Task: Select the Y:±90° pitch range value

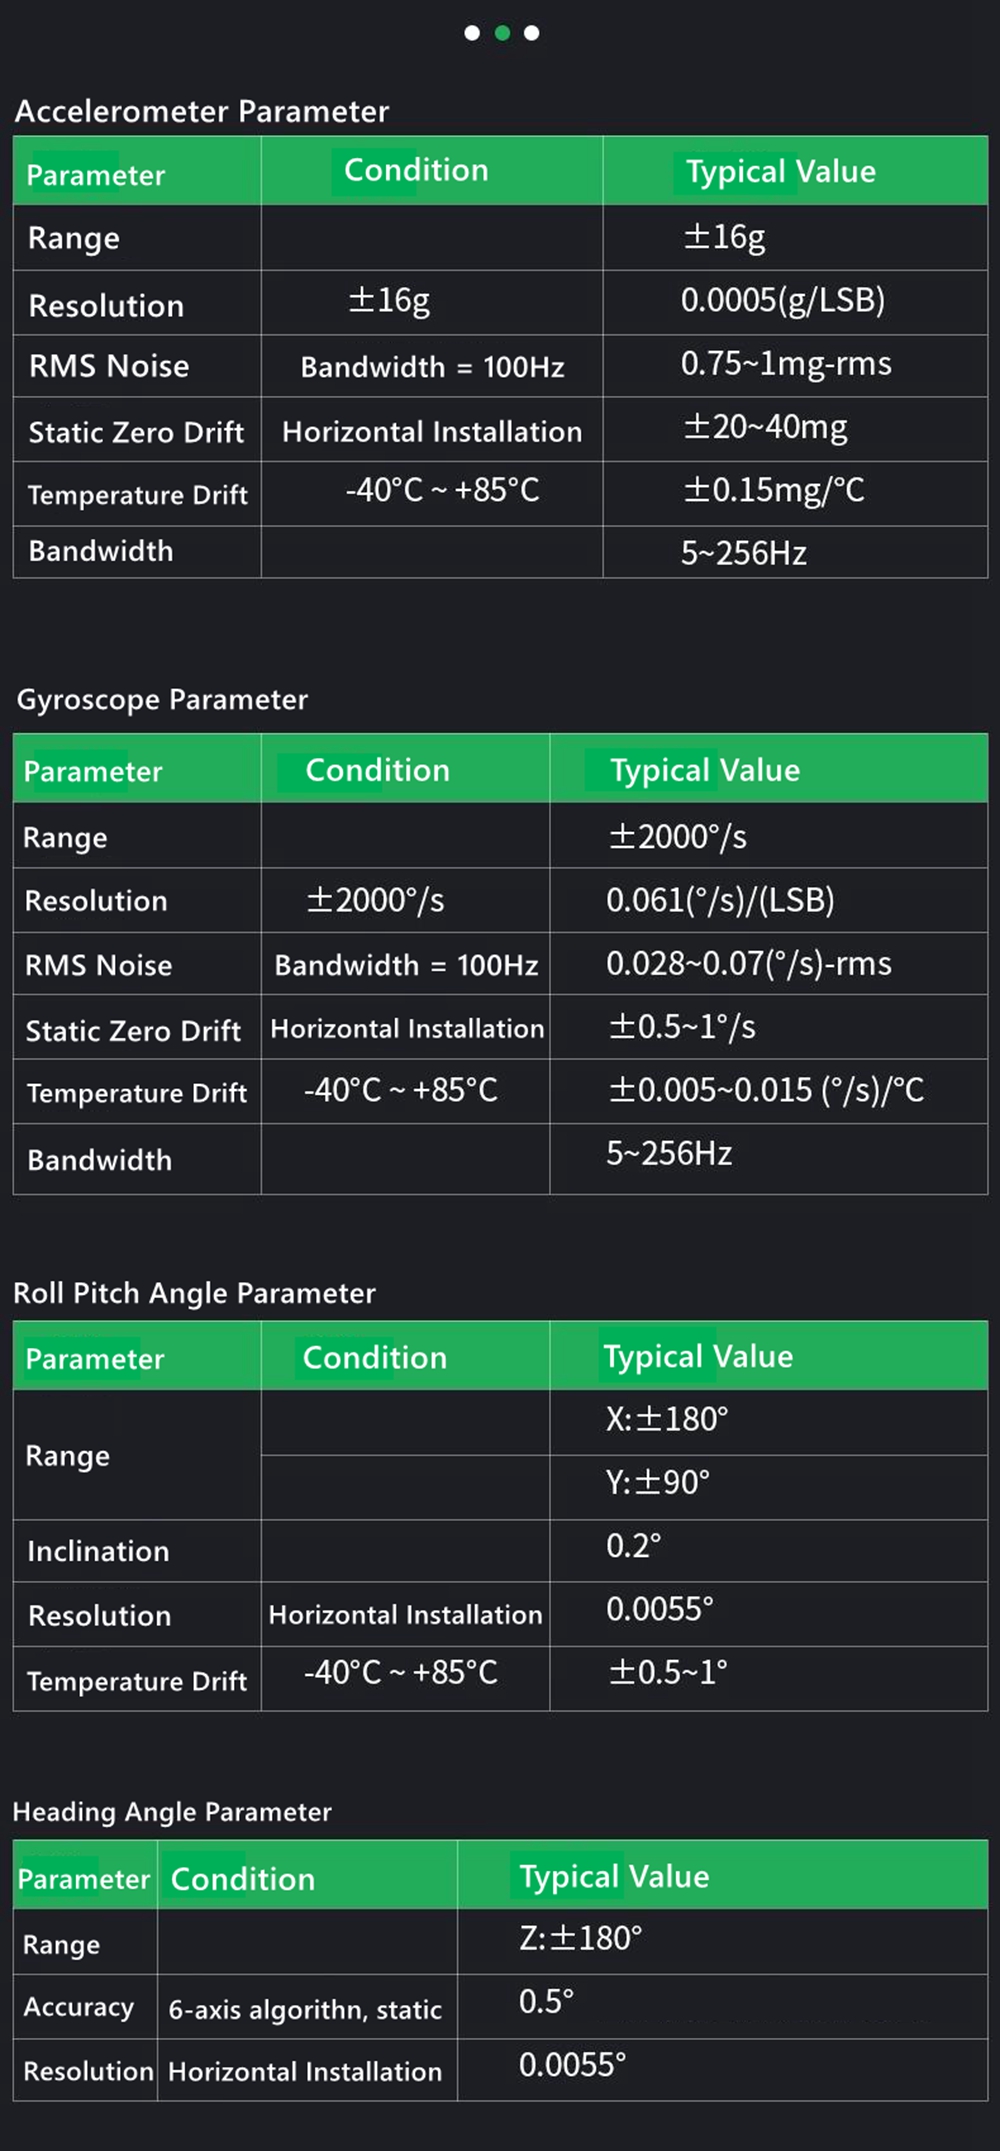Action: click(x=658, y=1482)
